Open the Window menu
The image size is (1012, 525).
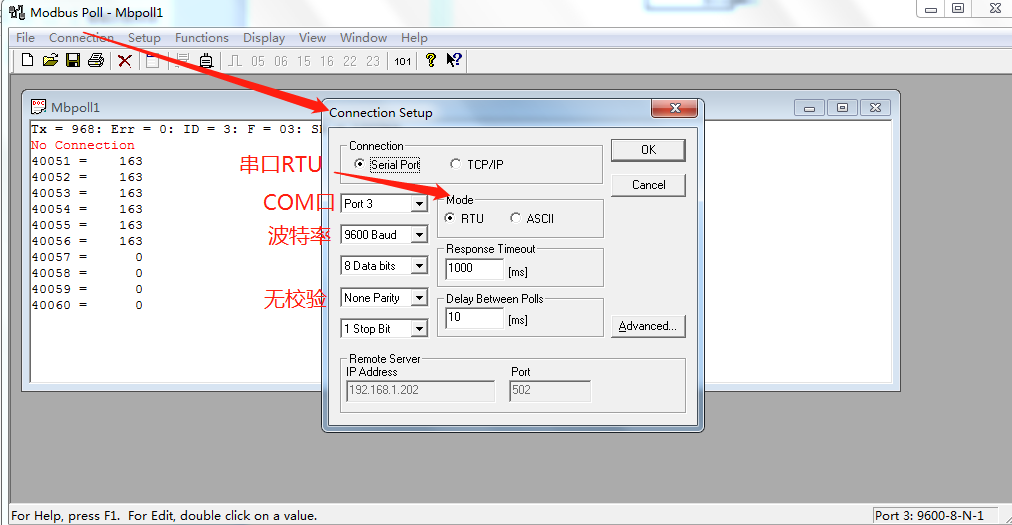tap(363, 37)
